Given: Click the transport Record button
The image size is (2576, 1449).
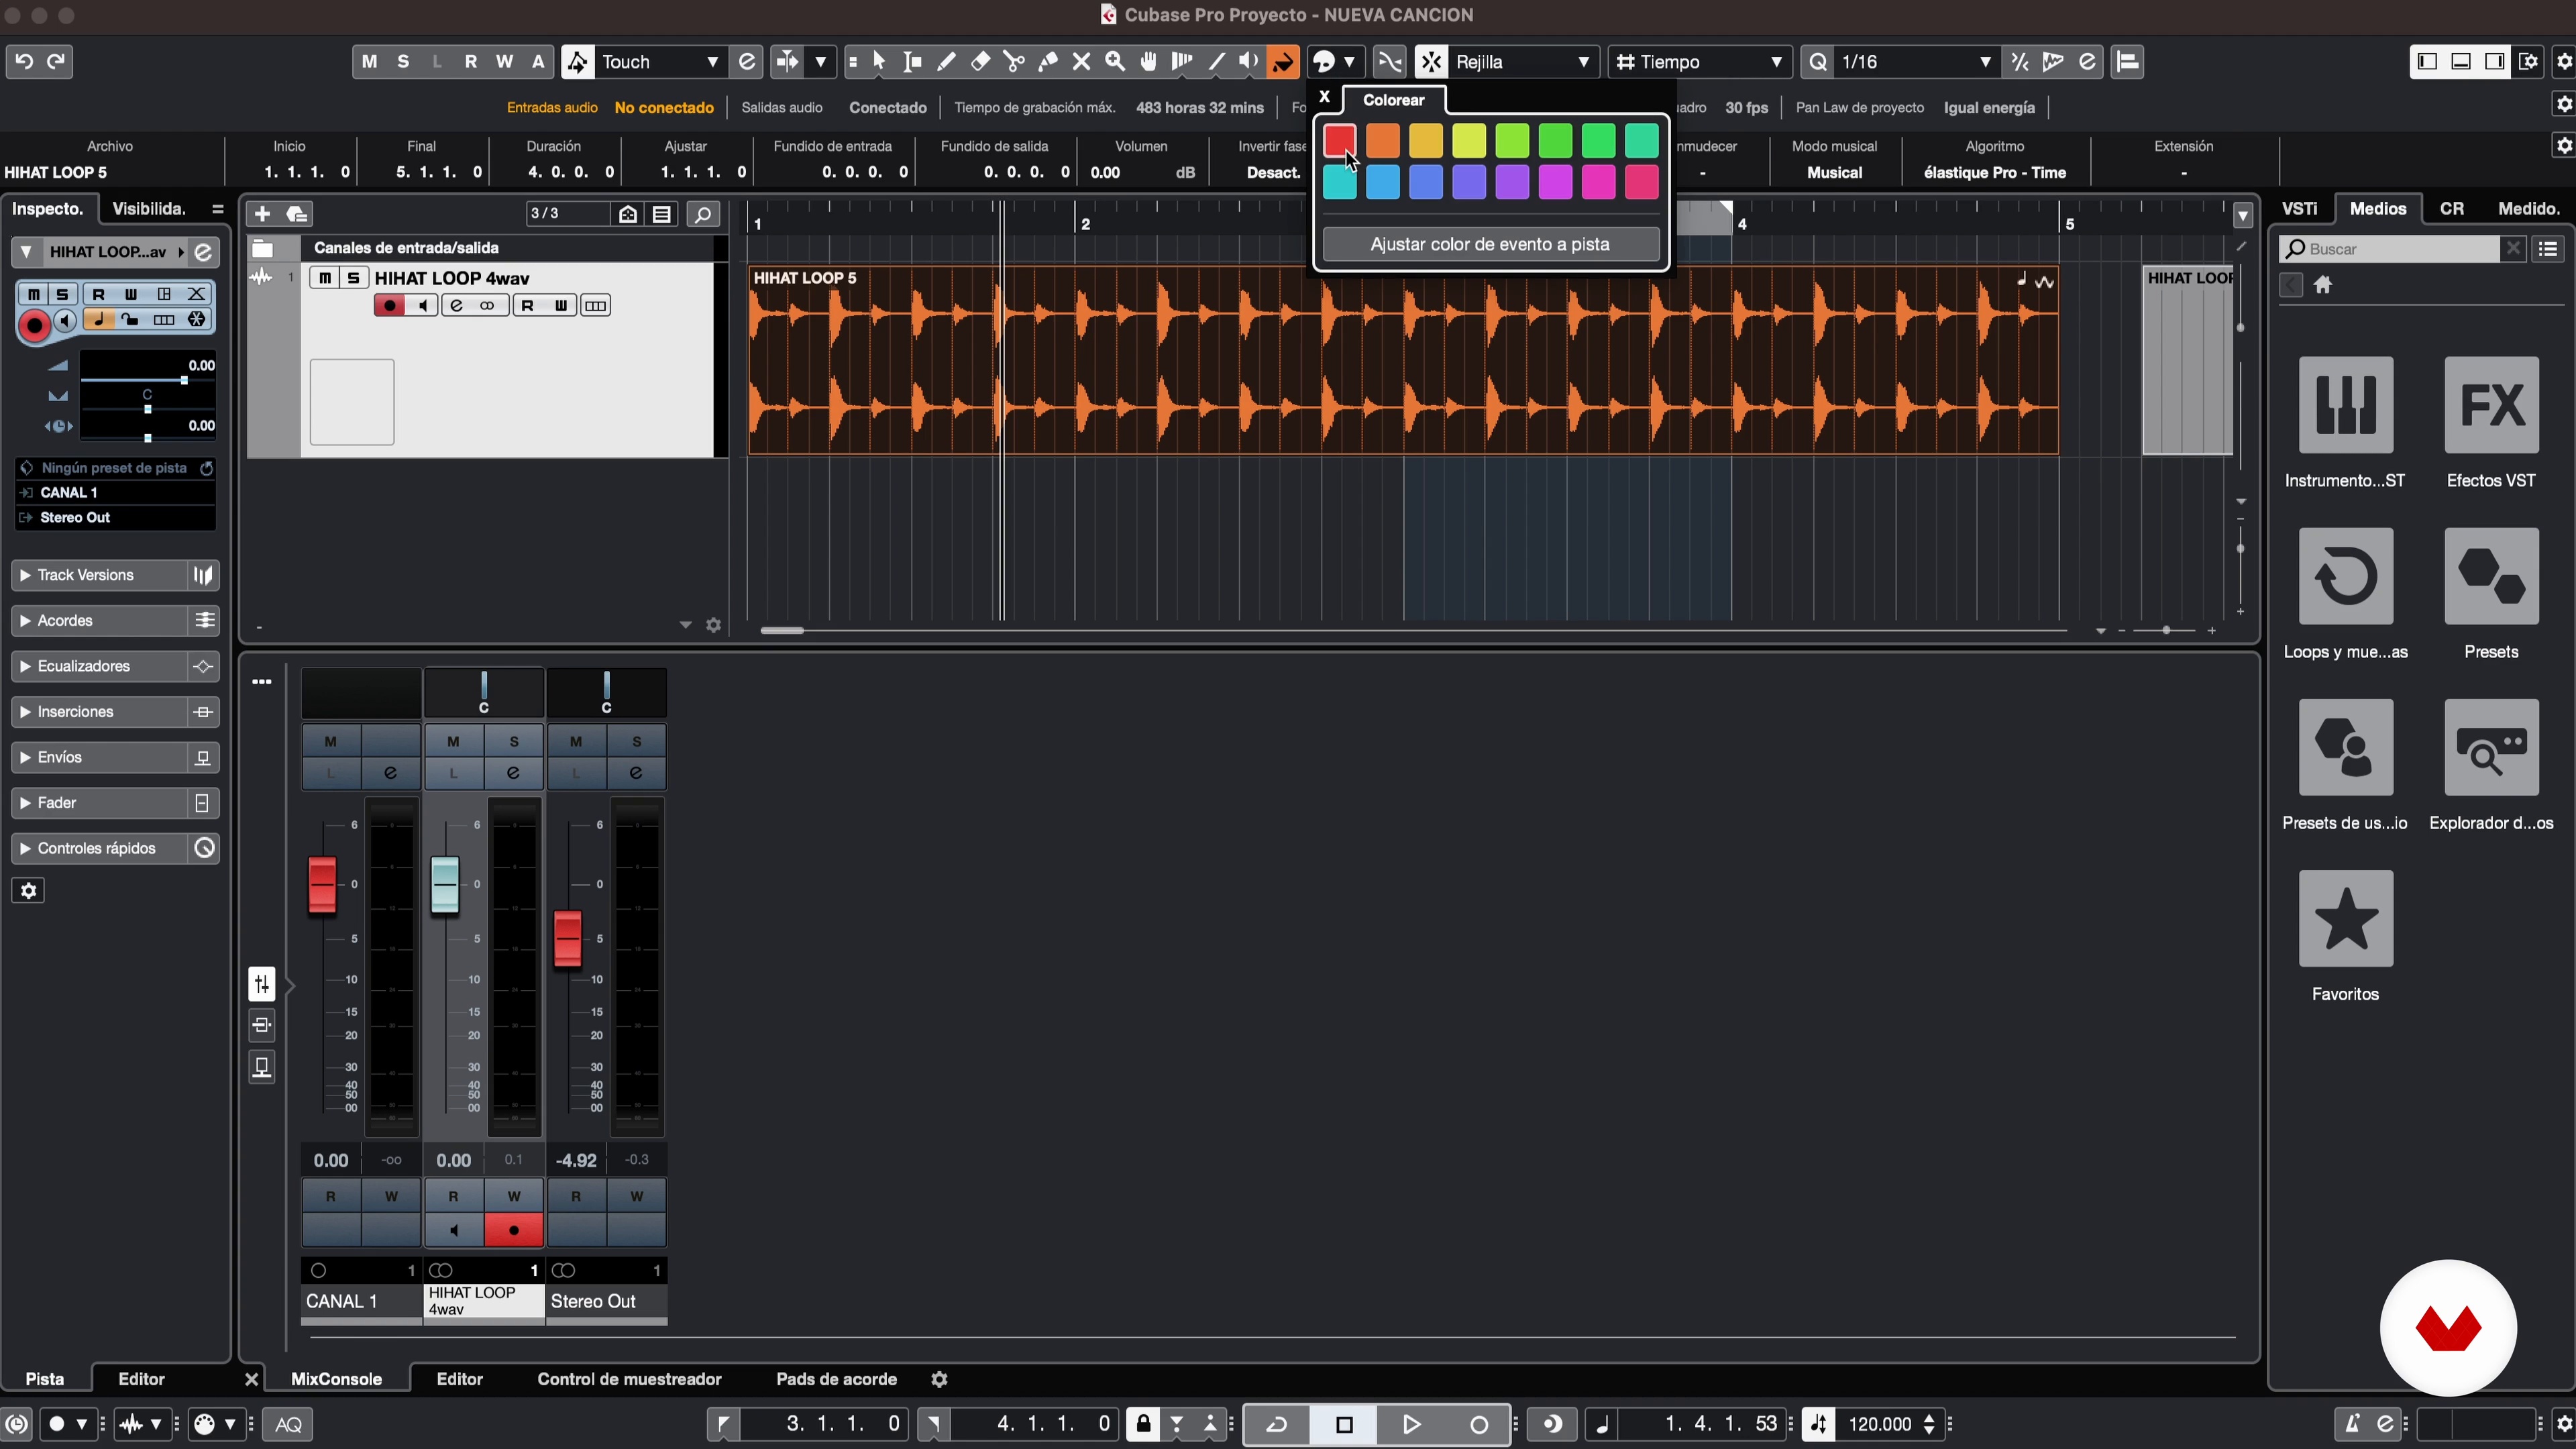Looking at the screenshot, I should 1479,1424.
